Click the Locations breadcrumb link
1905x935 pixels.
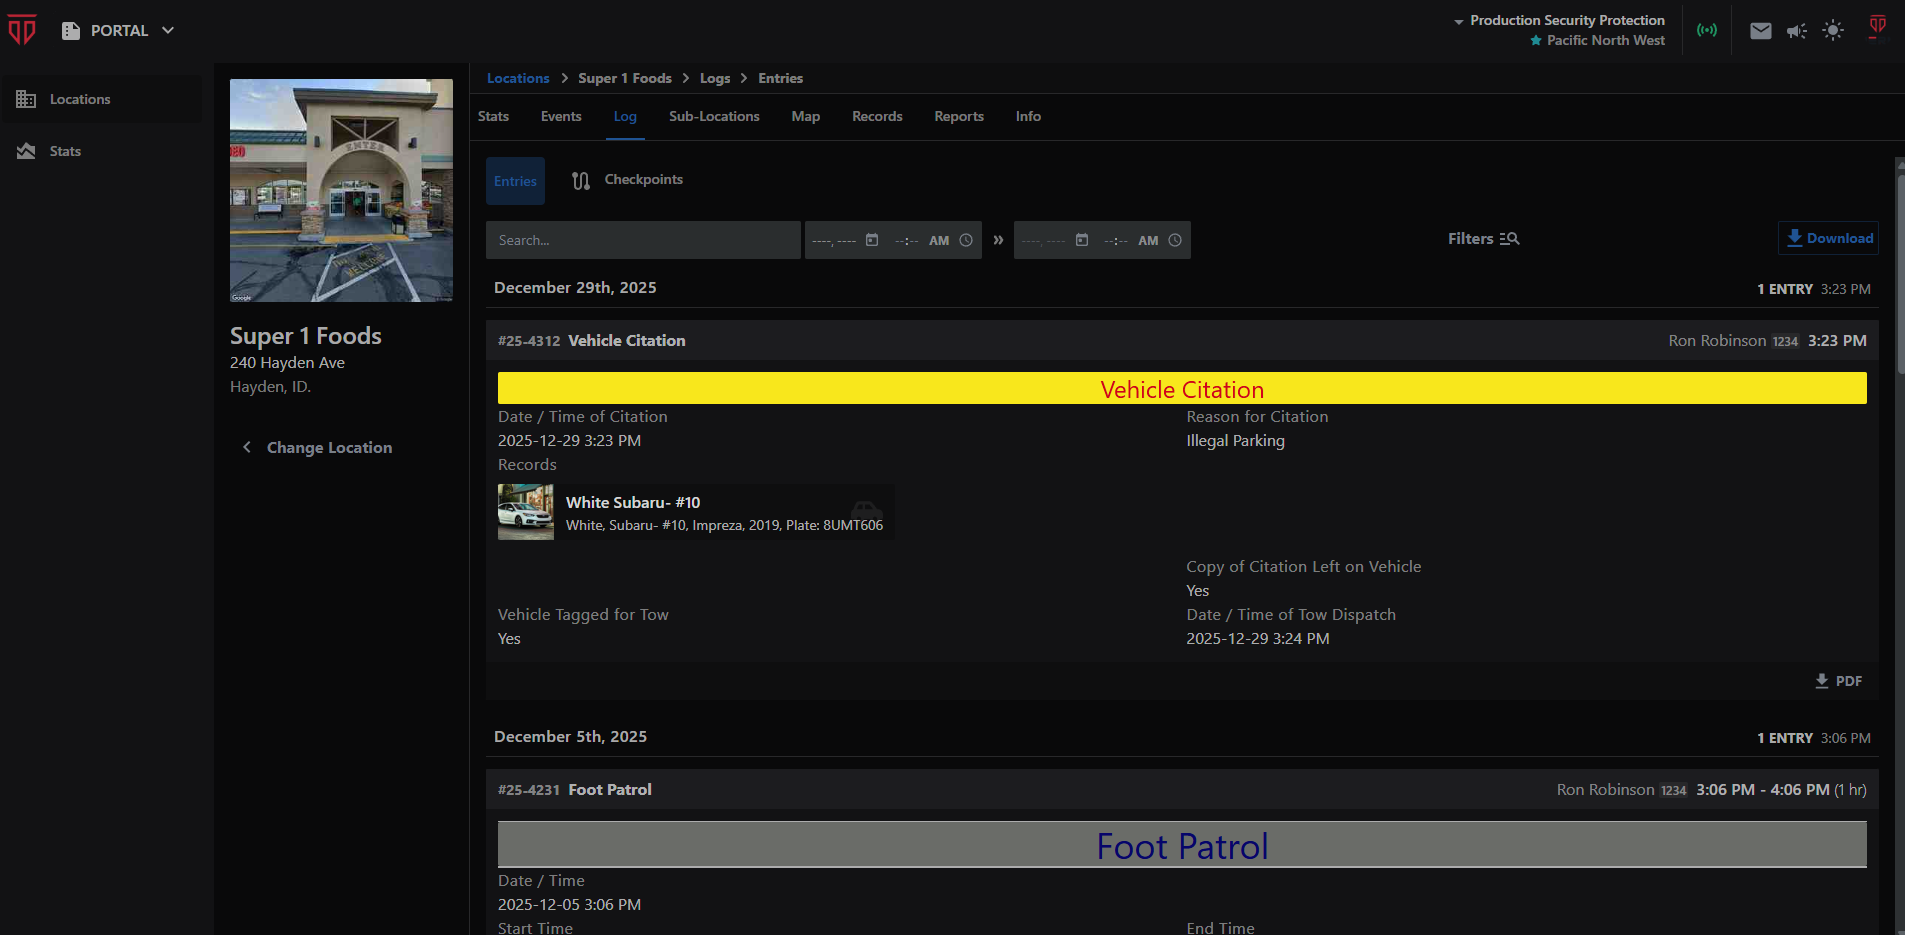tap(518, 78)
